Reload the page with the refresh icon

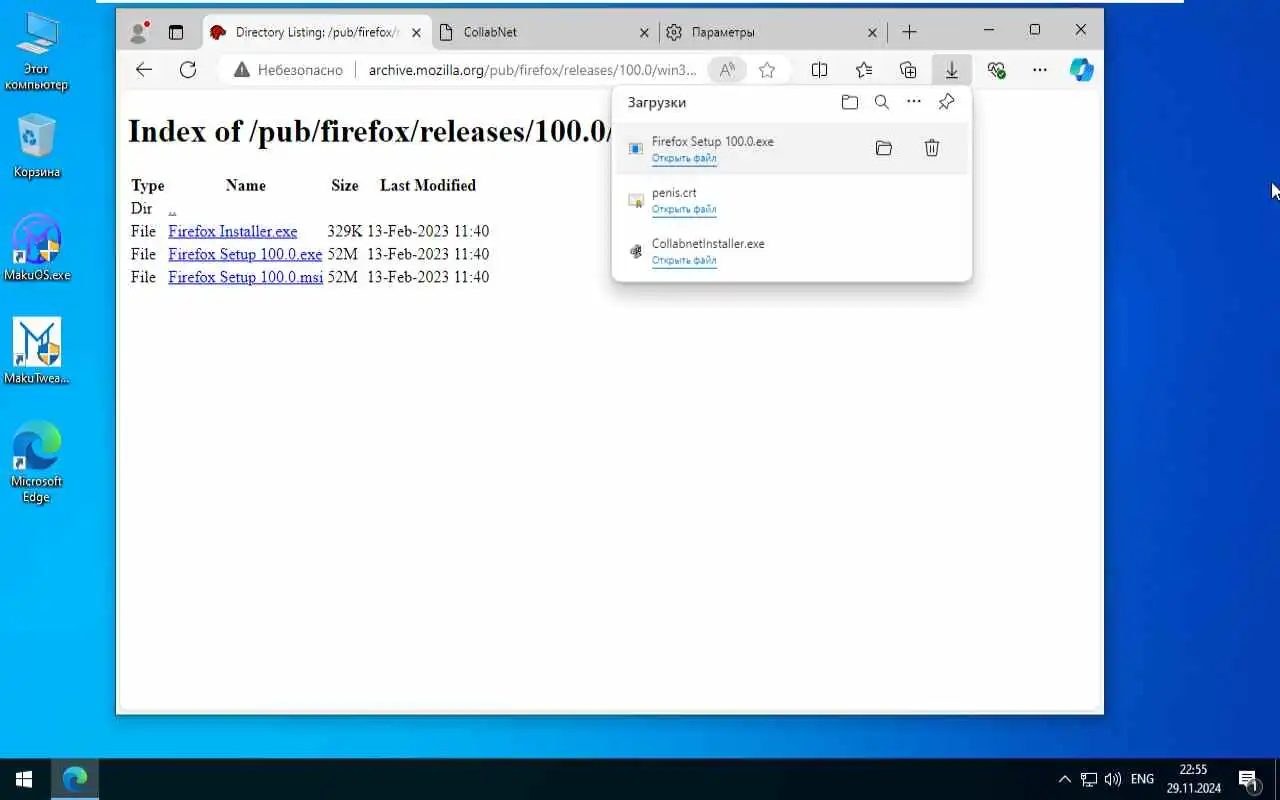click(x=188, y=70)
